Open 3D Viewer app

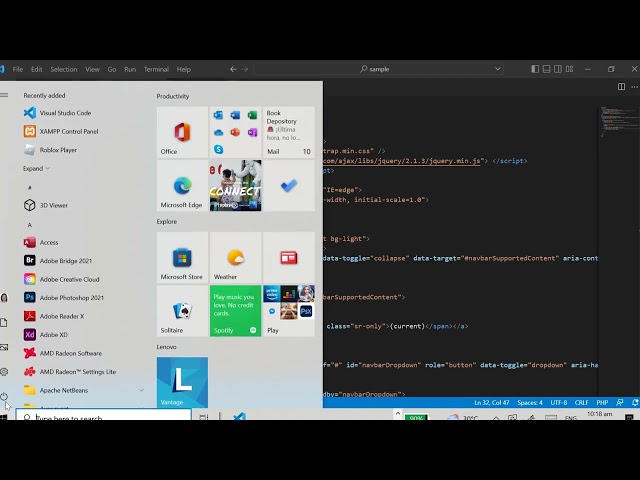[46, 205]
